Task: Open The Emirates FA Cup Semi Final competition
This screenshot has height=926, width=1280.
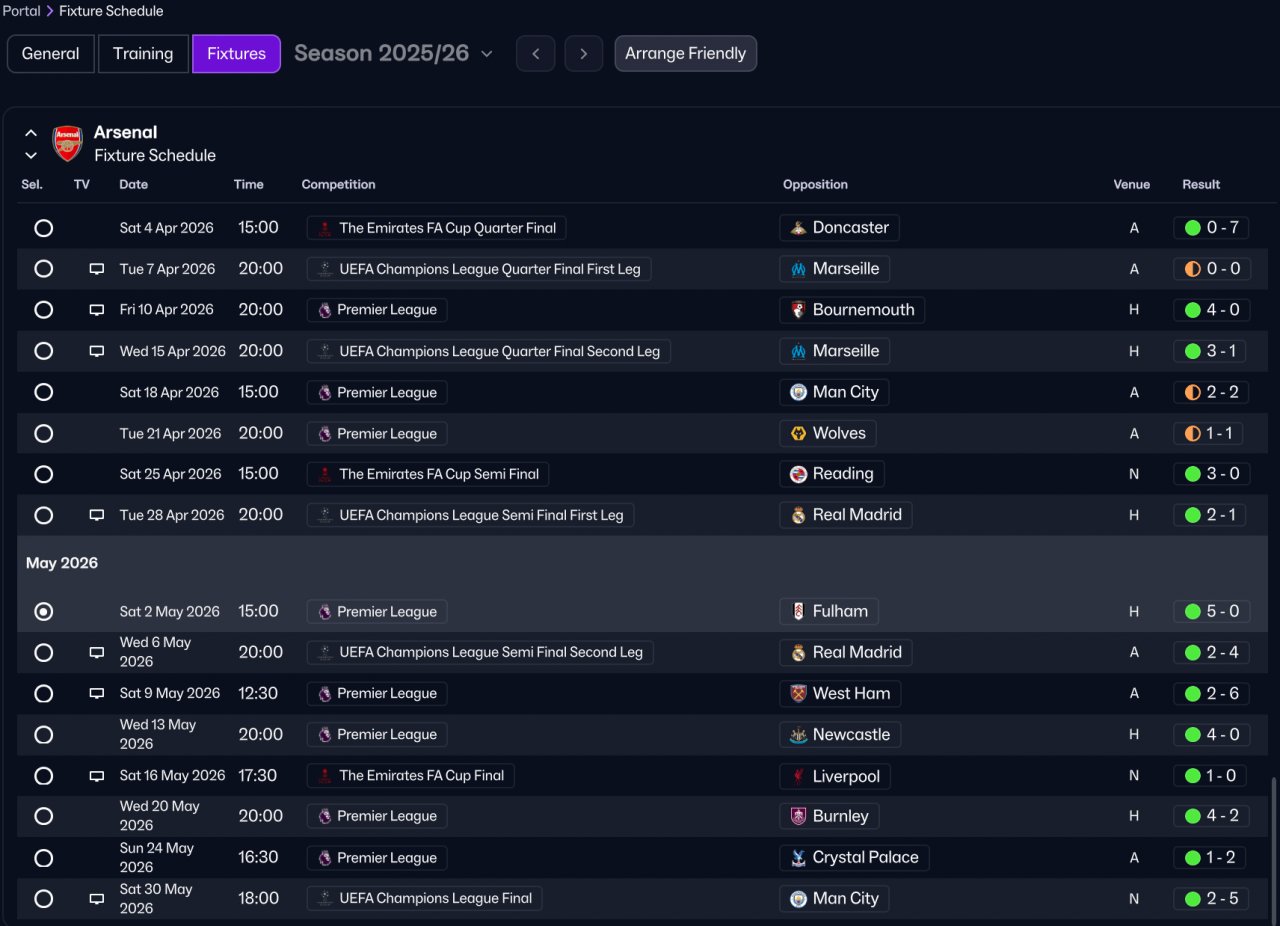Action: click(428, 474)
